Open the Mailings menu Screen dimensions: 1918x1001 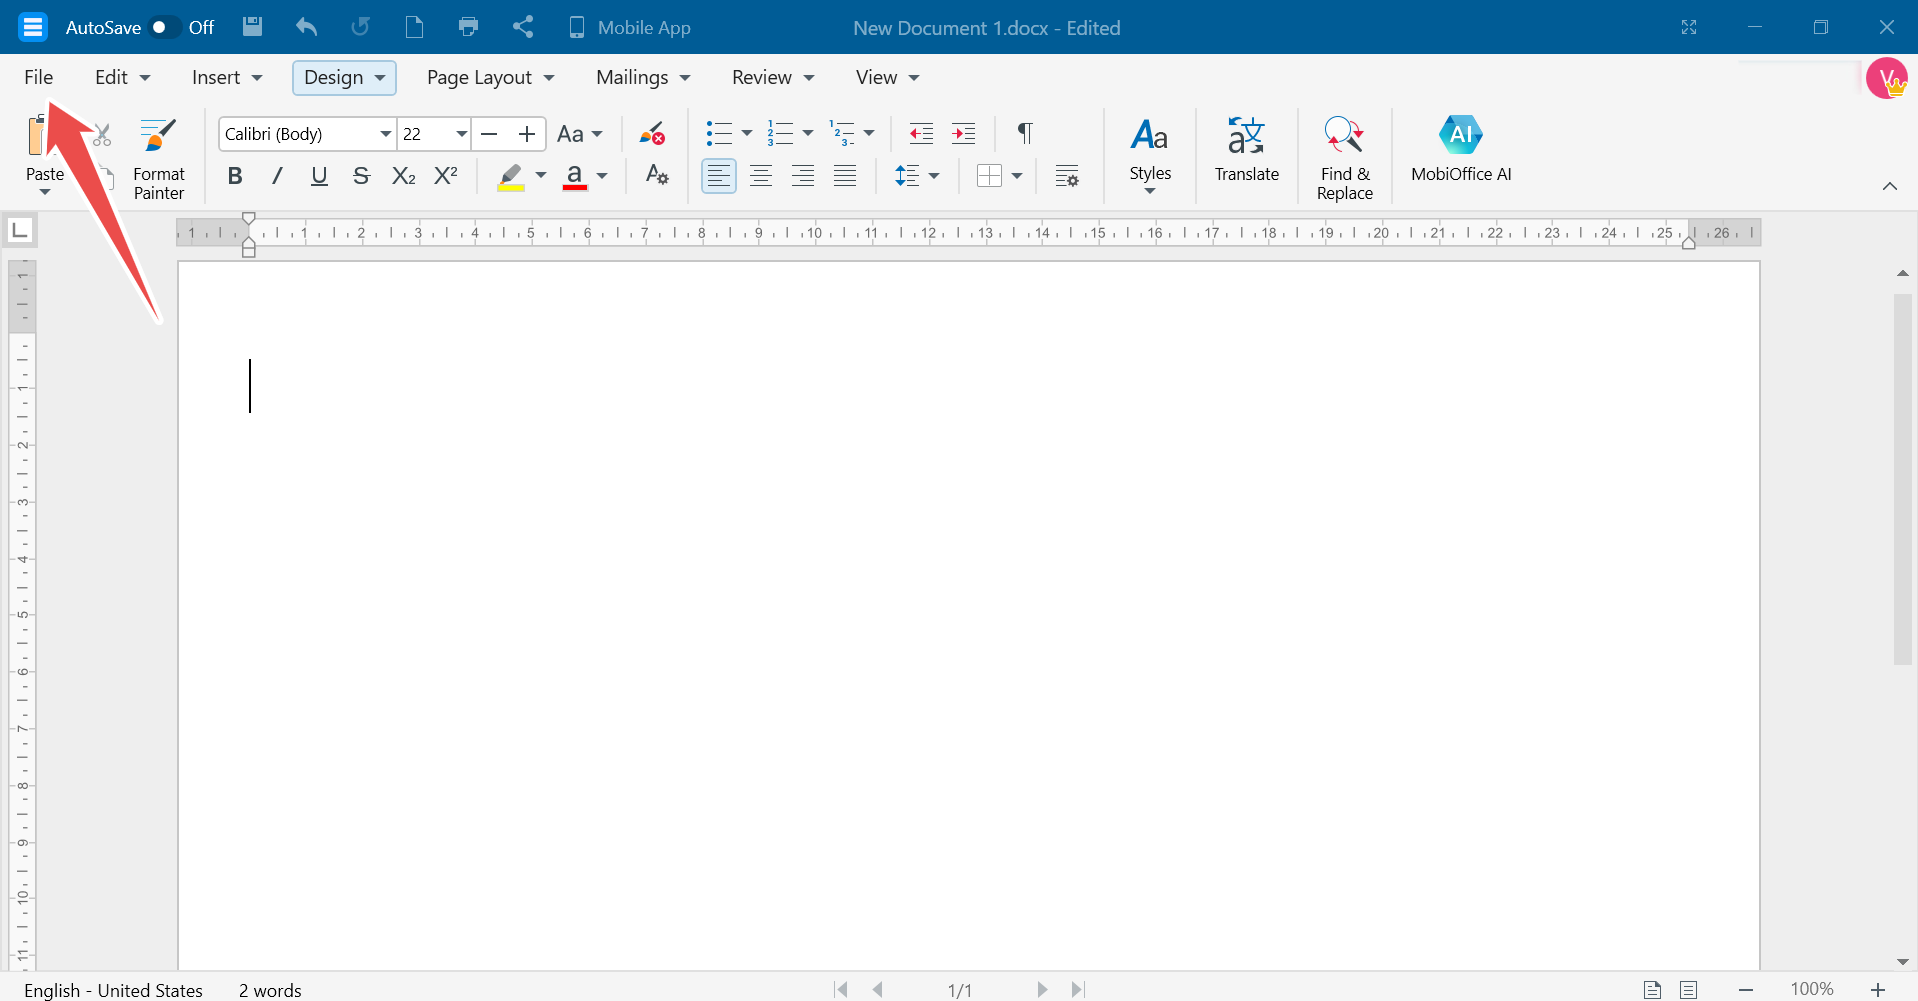643,77
